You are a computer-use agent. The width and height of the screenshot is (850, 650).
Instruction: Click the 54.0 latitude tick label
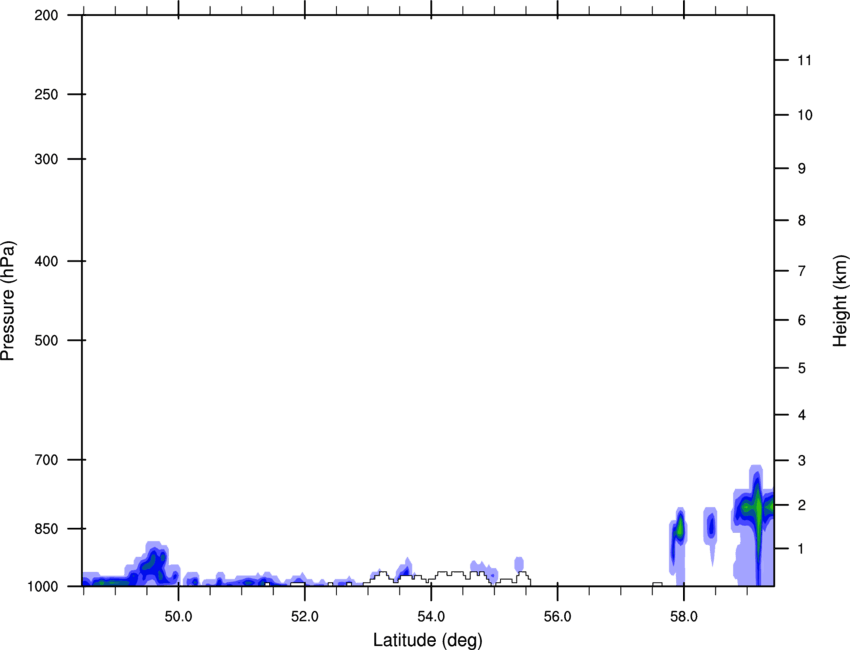pyautogui.click(x=431, y=617)
